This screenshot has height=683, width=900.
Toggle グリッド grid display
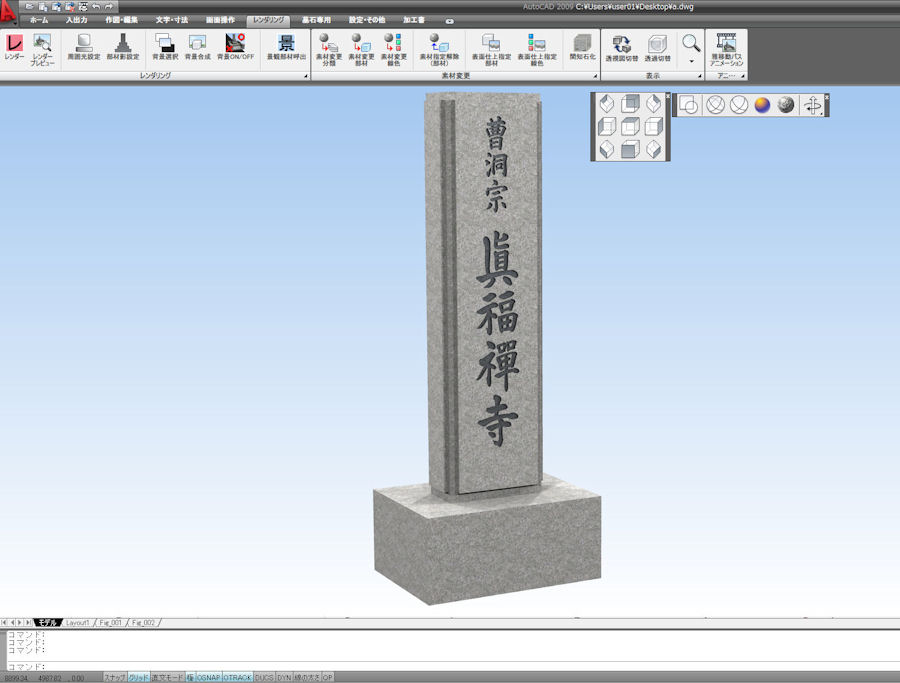click(138, 678)
